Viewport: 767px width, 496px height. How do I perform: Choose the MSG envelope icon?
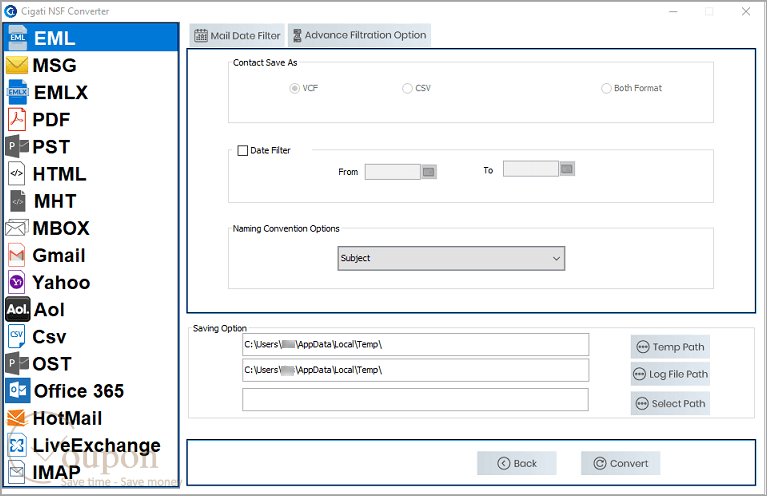coord(17,65)
